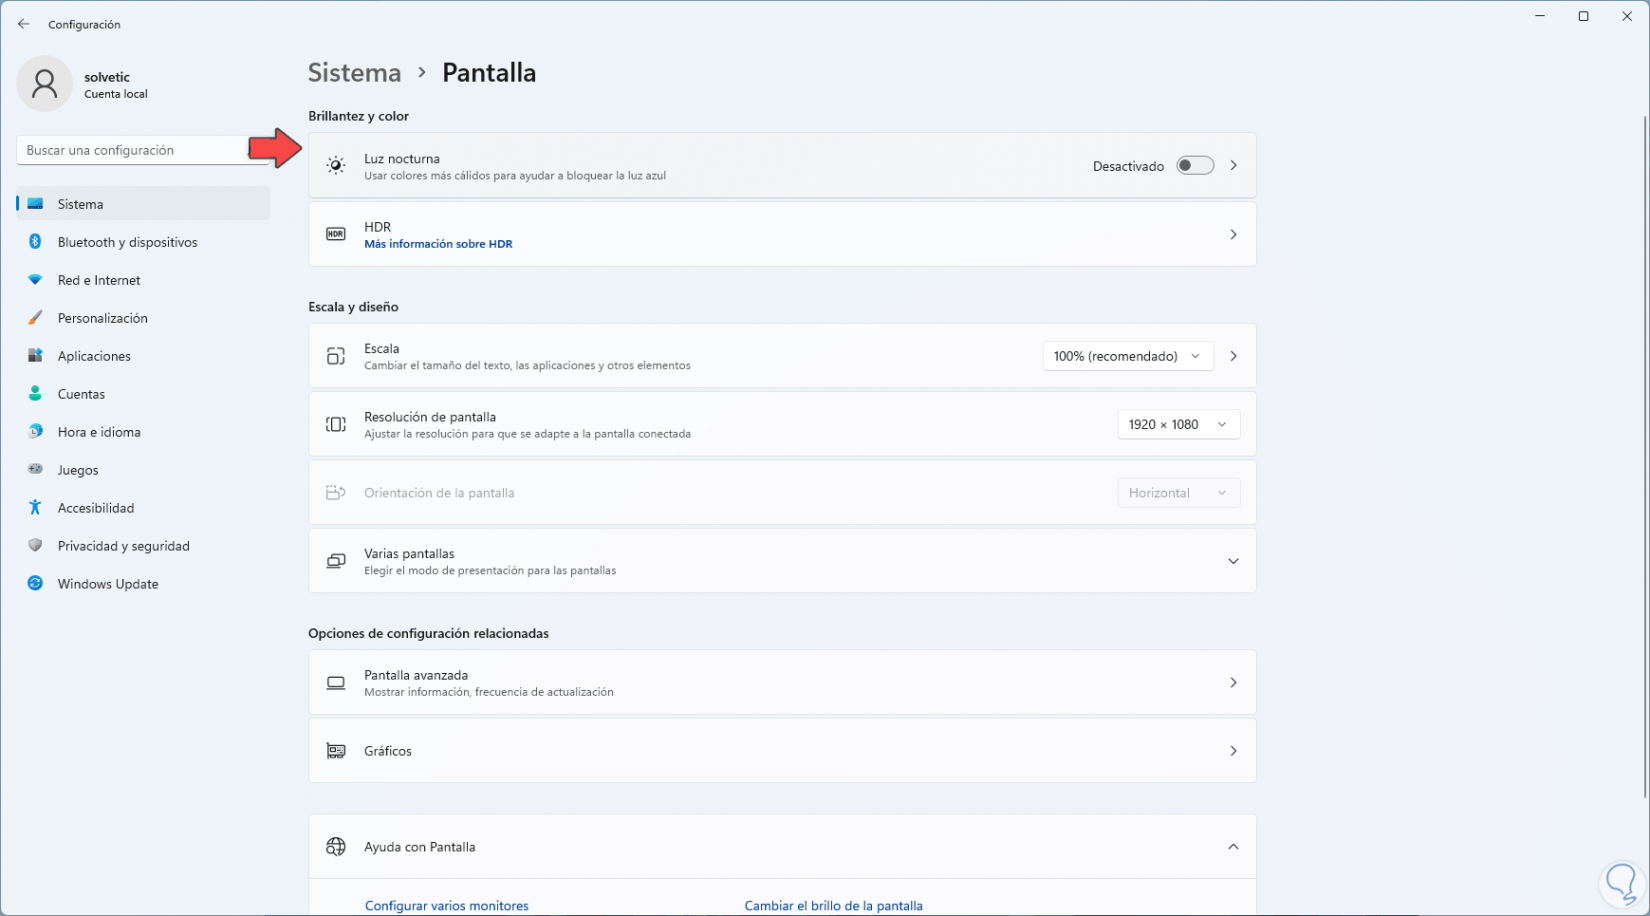Click the Red e Internet wifi icon
This screenshot has height=916, width=1650.
click(35, 280)
